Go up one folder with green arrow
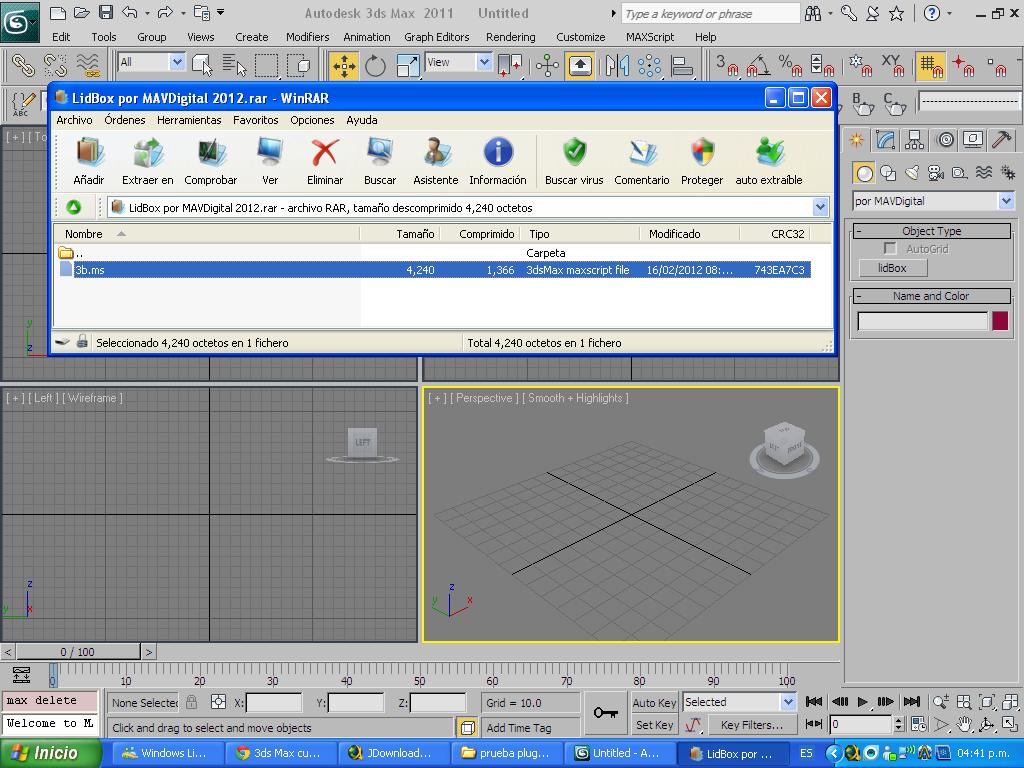 click(74, 208)
